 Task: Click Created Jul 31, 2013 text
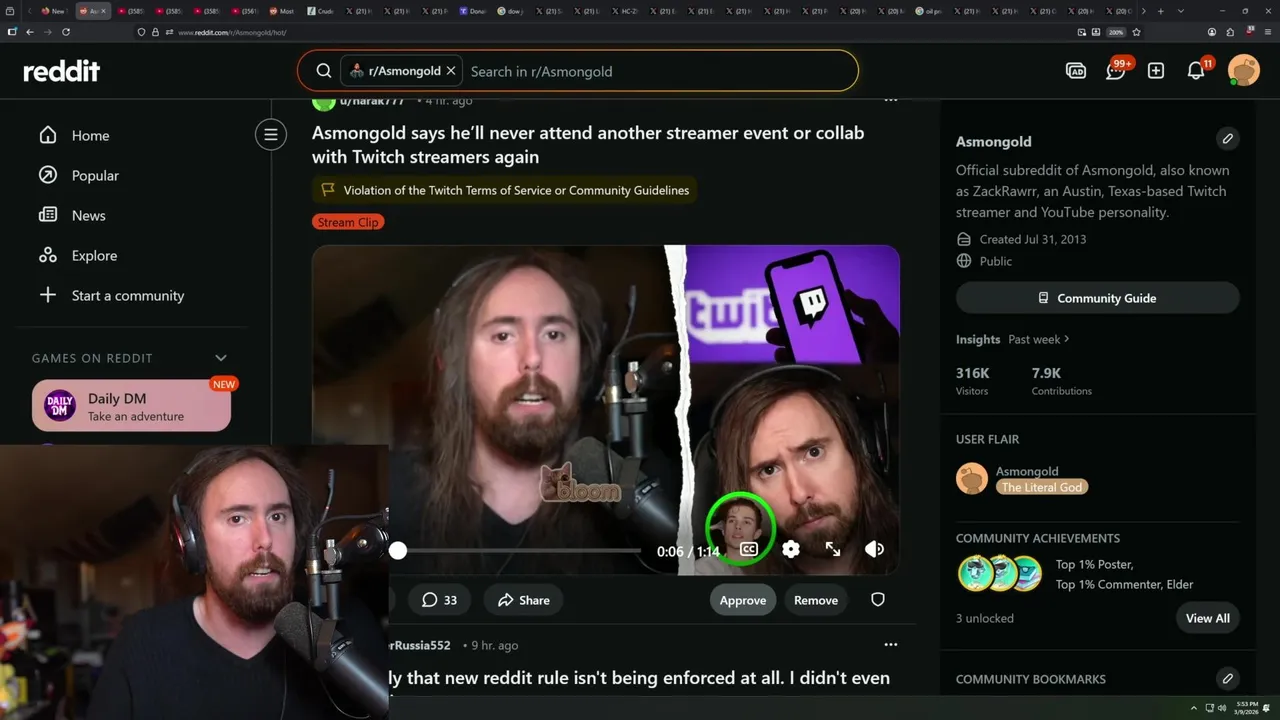coord(1033,239)
